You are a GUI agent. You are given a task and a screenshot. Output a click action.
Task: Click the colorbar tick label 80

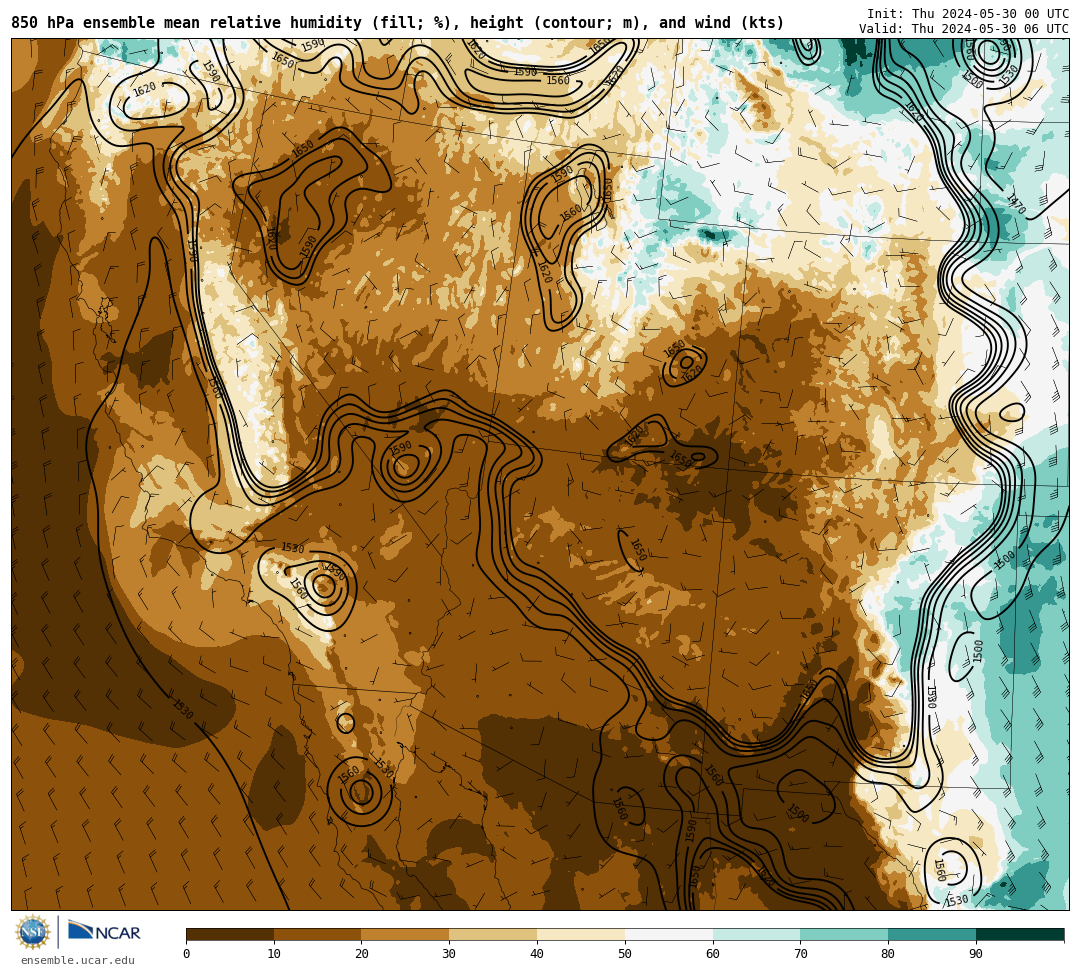[x=888, y=954]
